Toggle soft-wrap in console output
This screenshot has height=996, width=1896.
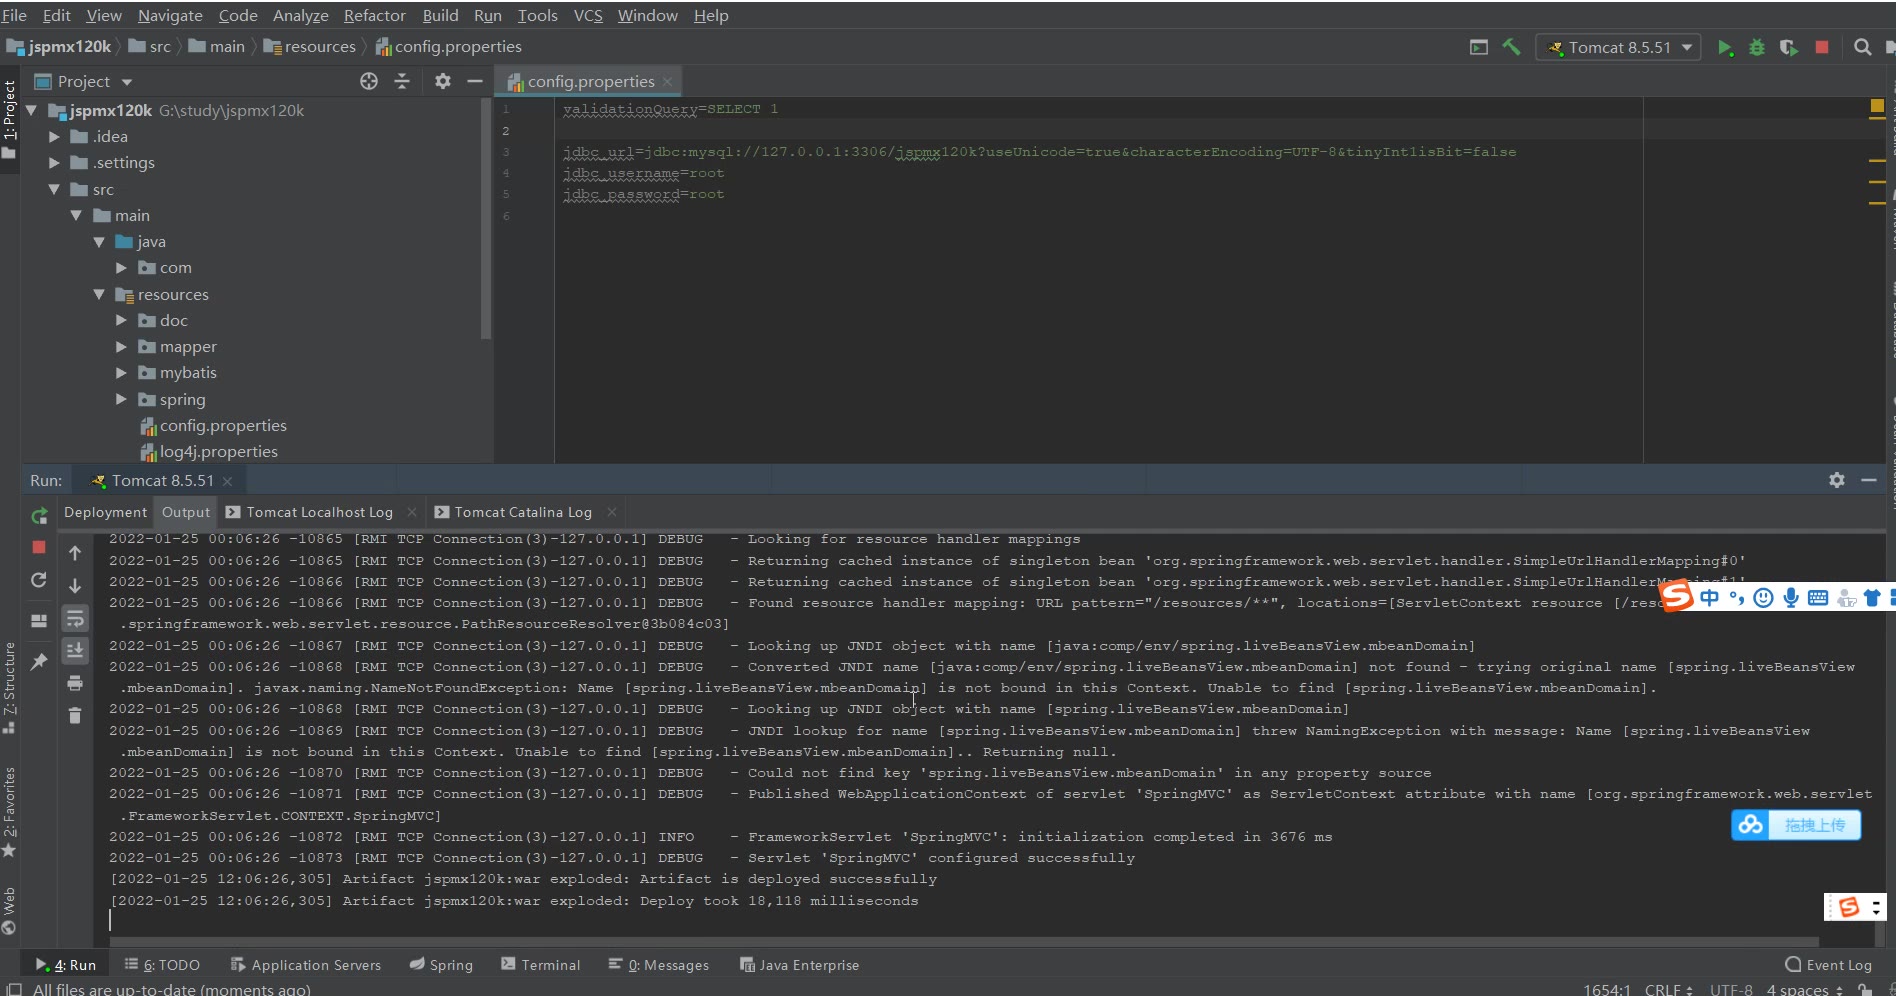(75, 619)
